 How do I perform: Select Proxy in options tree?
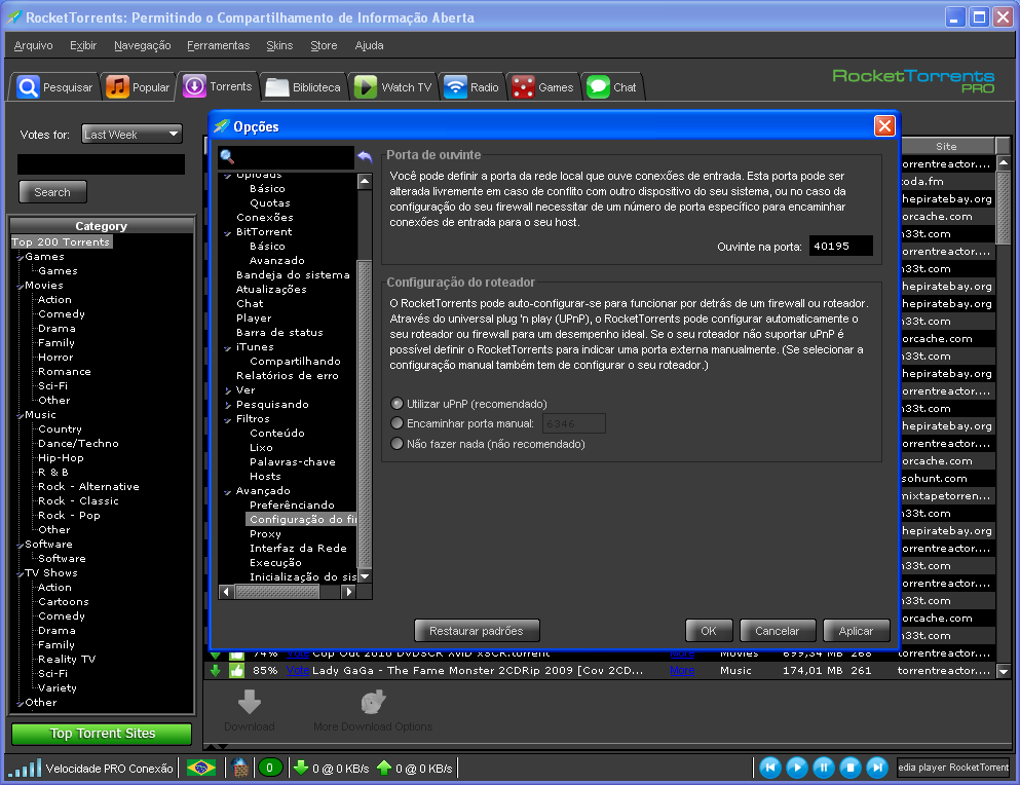click(265, 534)
